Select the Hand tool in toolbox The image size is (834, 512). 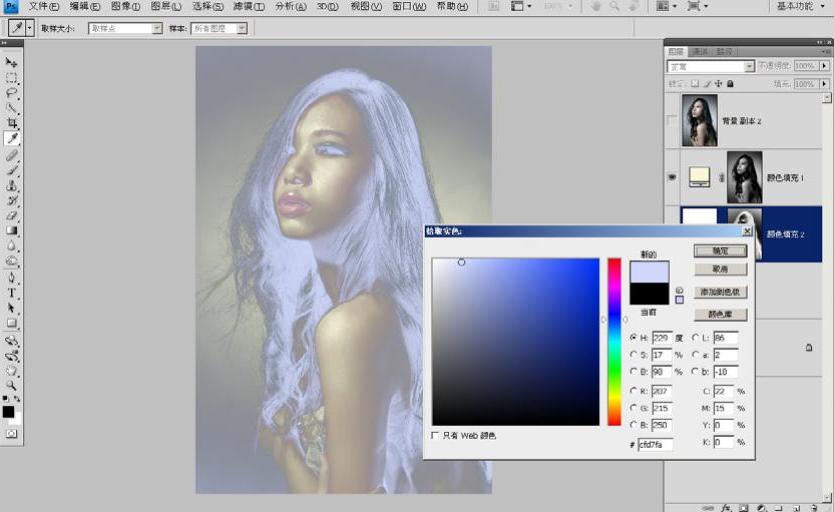(x=11, y=371)
